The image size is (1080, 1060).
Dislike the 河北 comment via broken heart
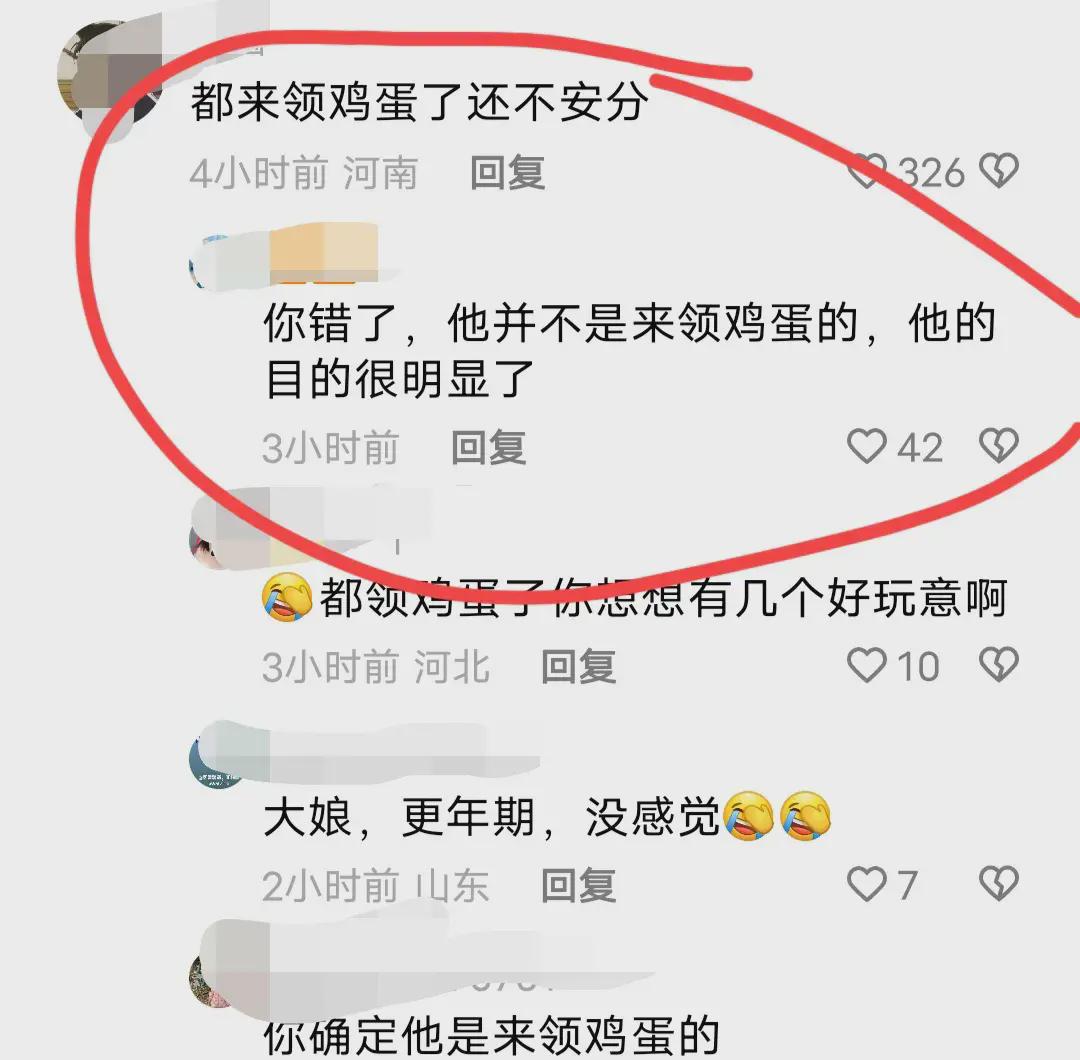tap(999, 665)
